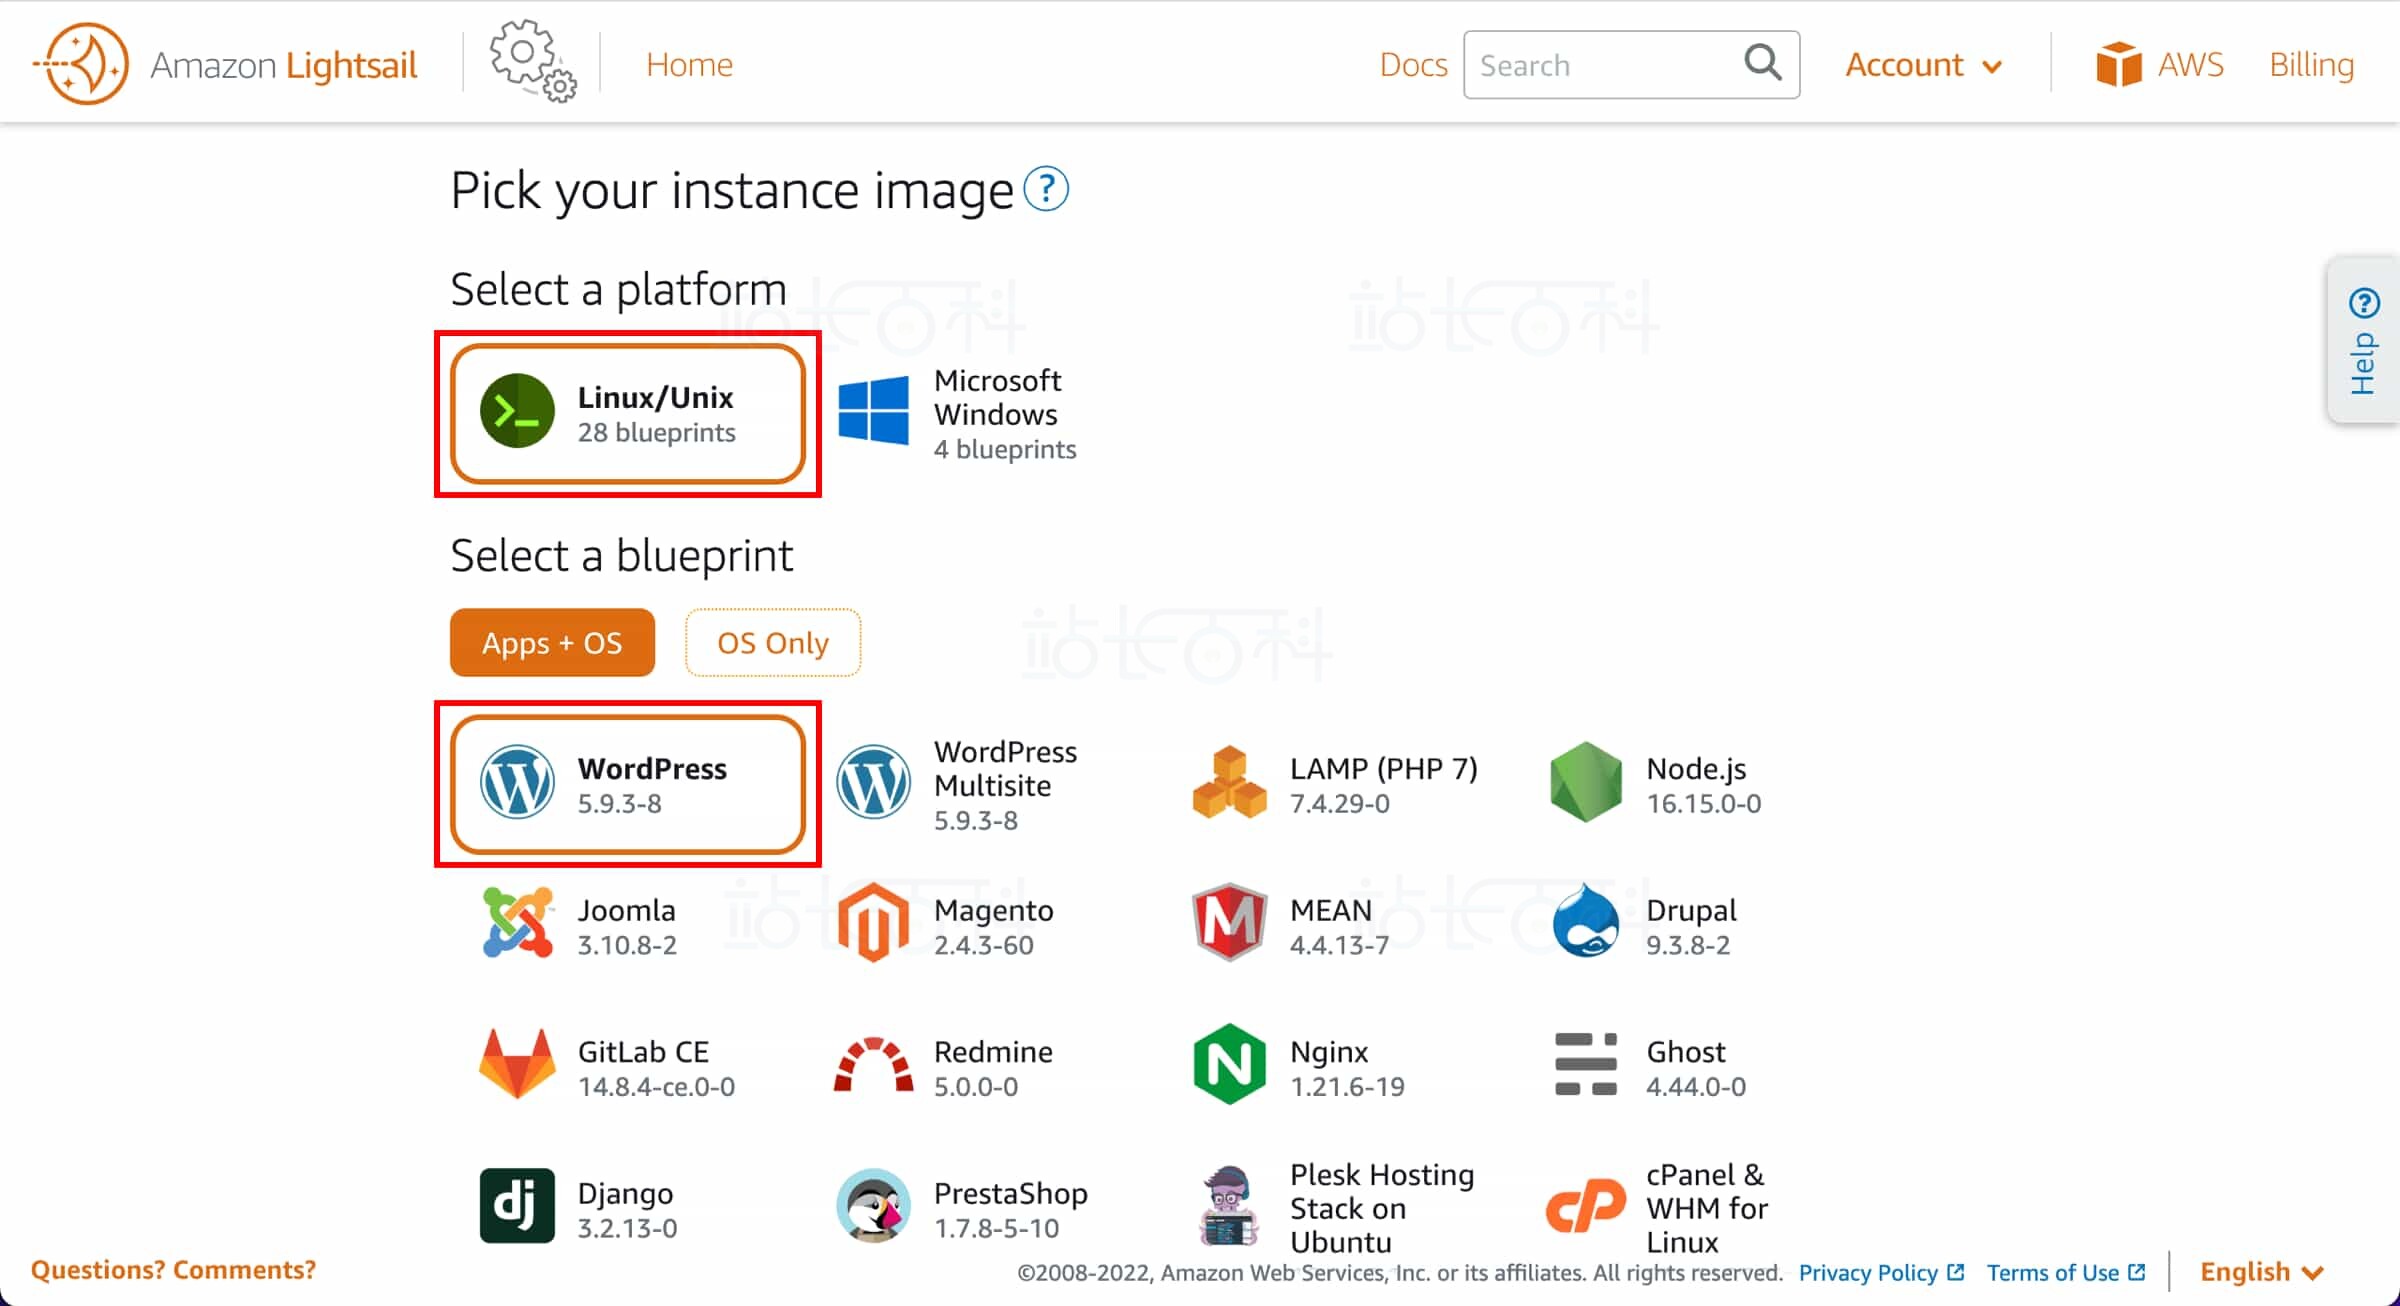The width and height of the screenshot is (2400, 1306).
Task: Click the search magnifier icon
Action: pos(1762,63)
